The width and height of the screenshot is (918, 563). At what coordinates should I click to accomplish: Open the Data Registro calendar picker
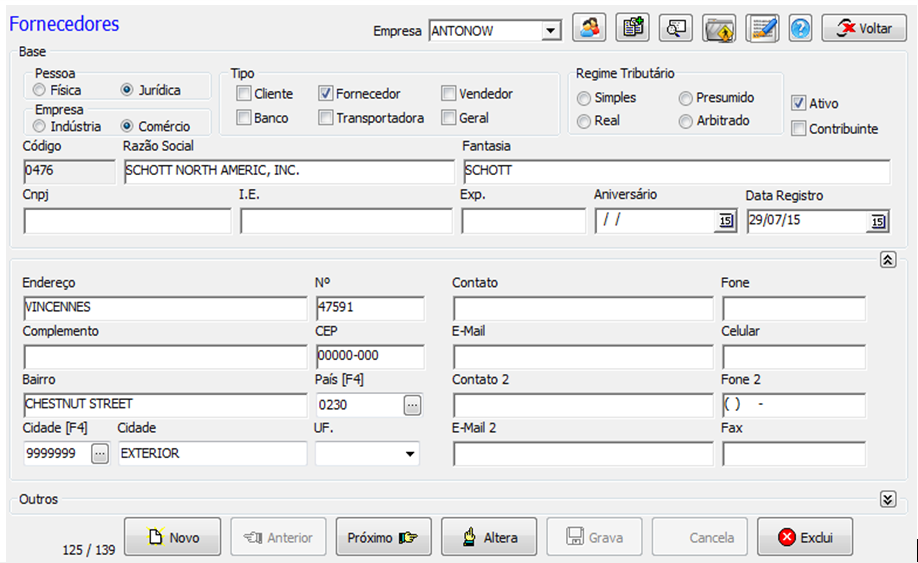pyautogui.click(x=877, y=221)
